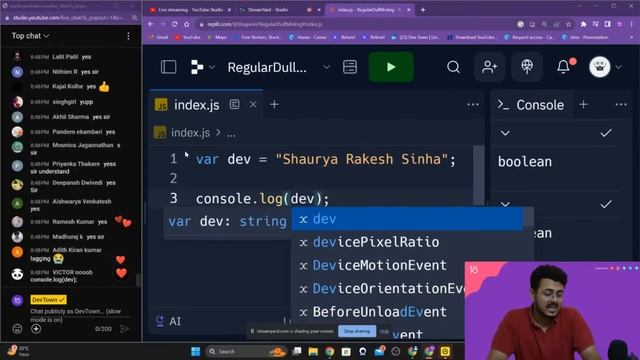
Task: Collapse the first console output chevron
Action: point(505,133)
